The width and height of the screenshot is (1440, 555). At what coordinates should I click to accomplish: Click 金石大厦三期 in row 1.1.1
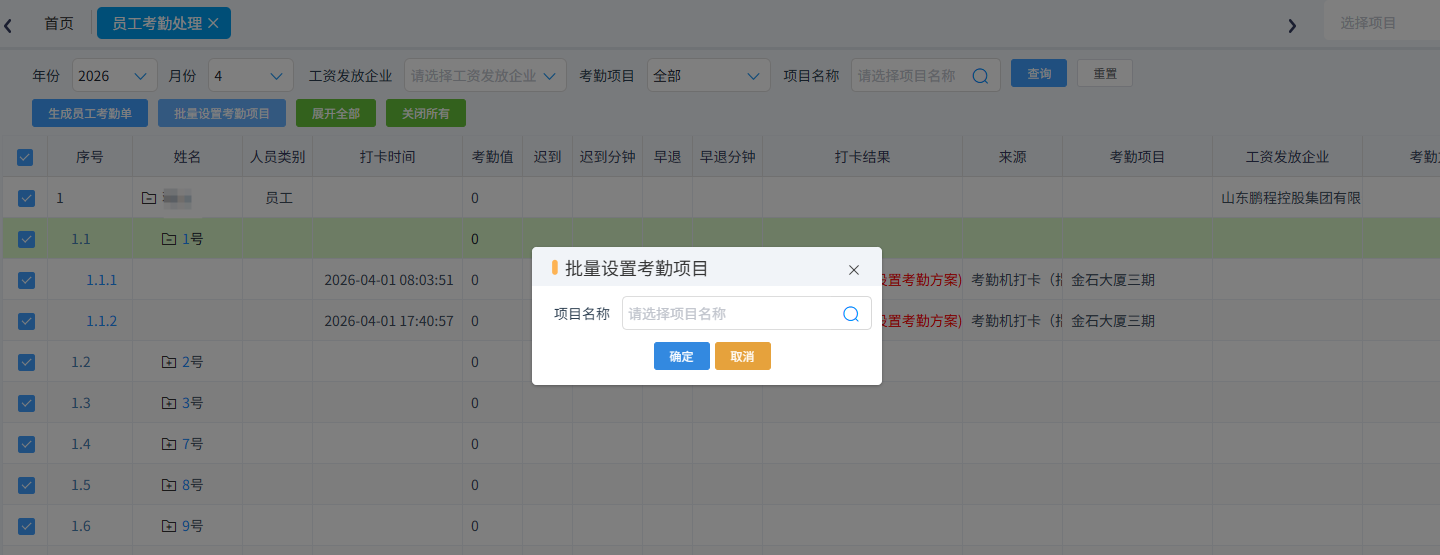coord(1113,280)
